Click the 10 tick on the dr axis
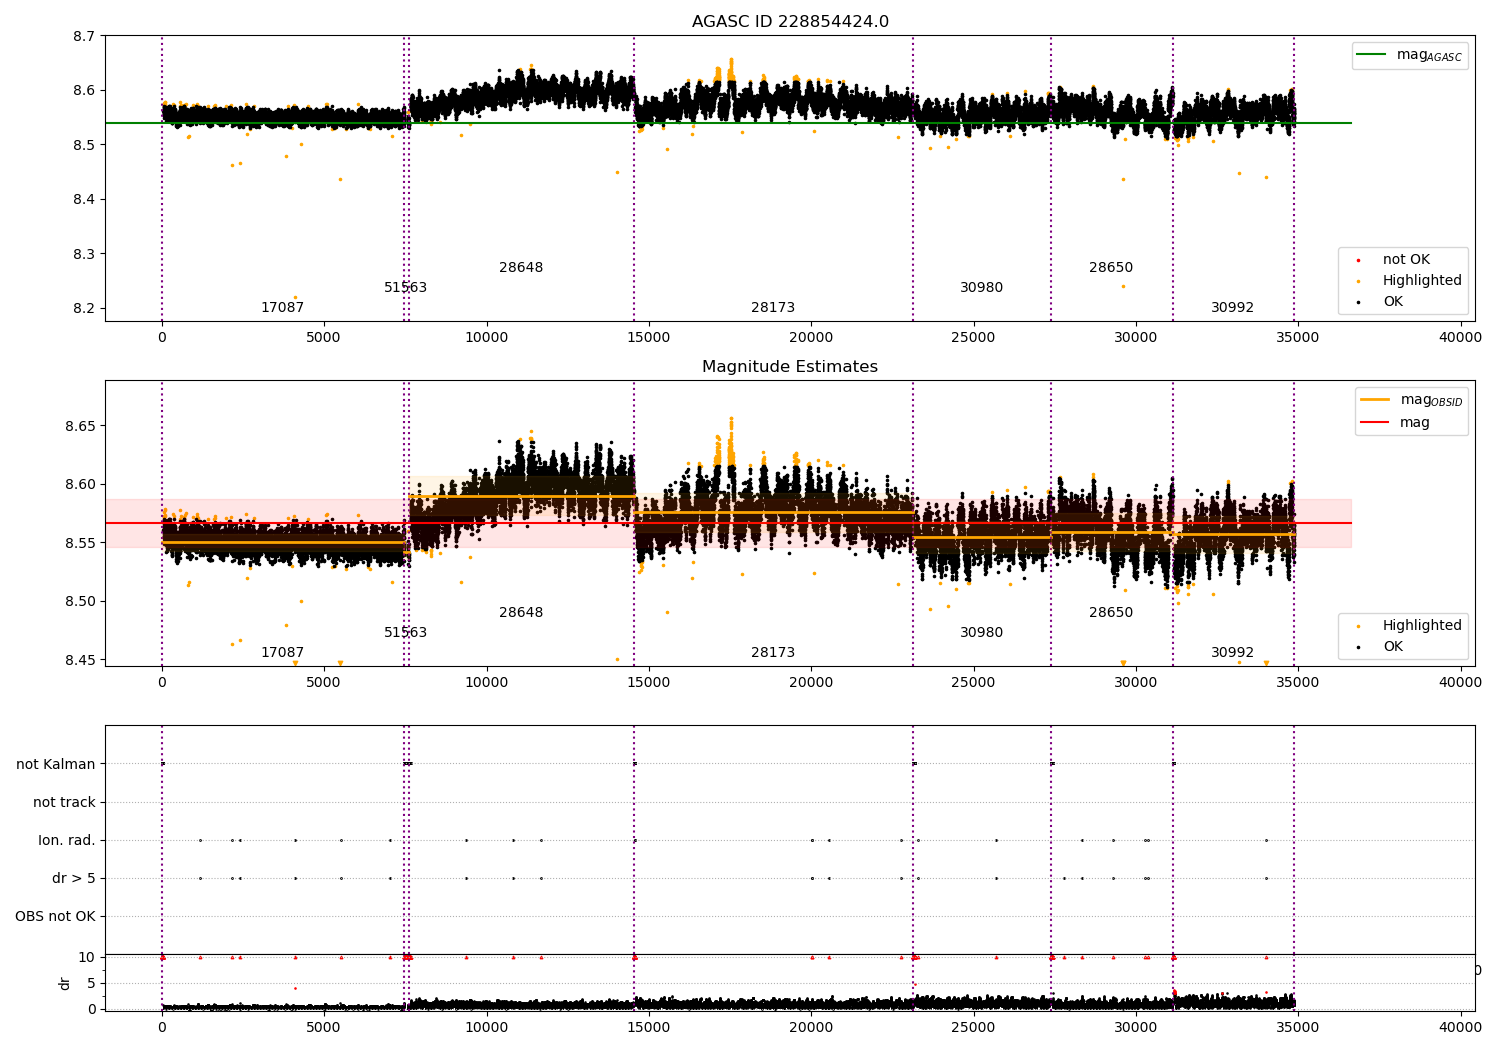Screen dimensions: 1500x1050 coord(86,958)
